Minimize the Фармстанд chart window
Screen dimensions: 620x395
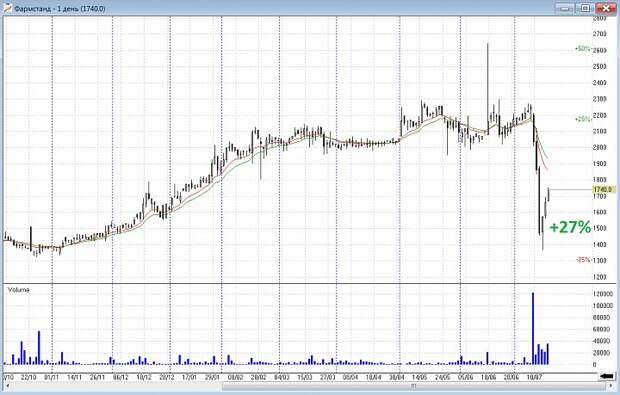click(565, 8)
